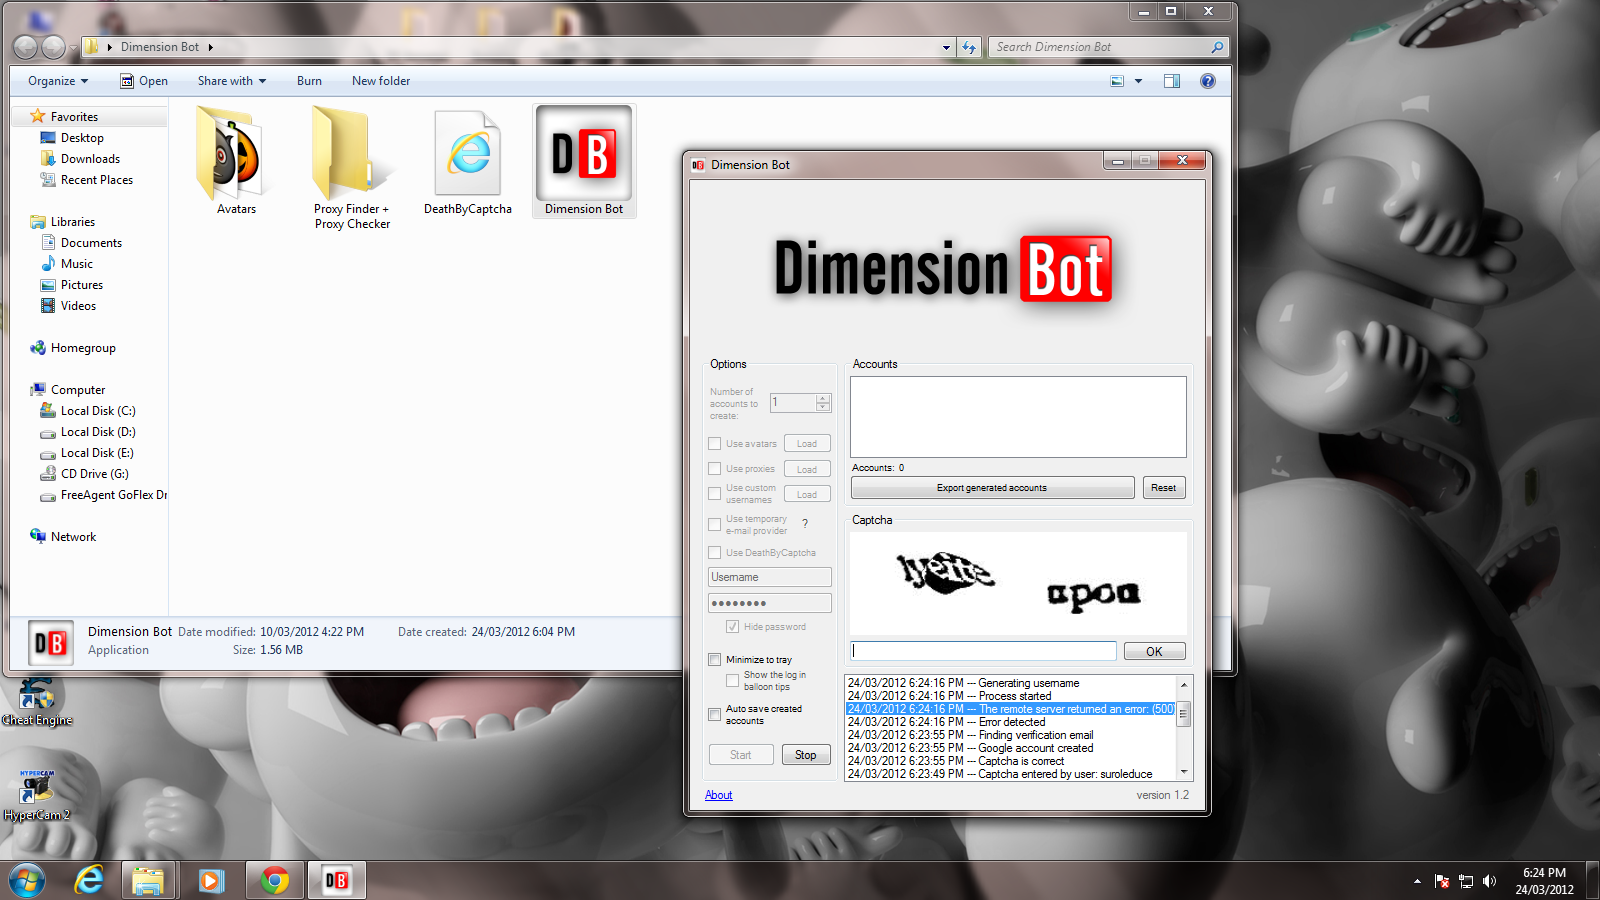This screenshot has width=1600, height=900.
Task: Click the Dimension Bot taskbar icon
Action: pyautogui.click(x=337, y=880)
